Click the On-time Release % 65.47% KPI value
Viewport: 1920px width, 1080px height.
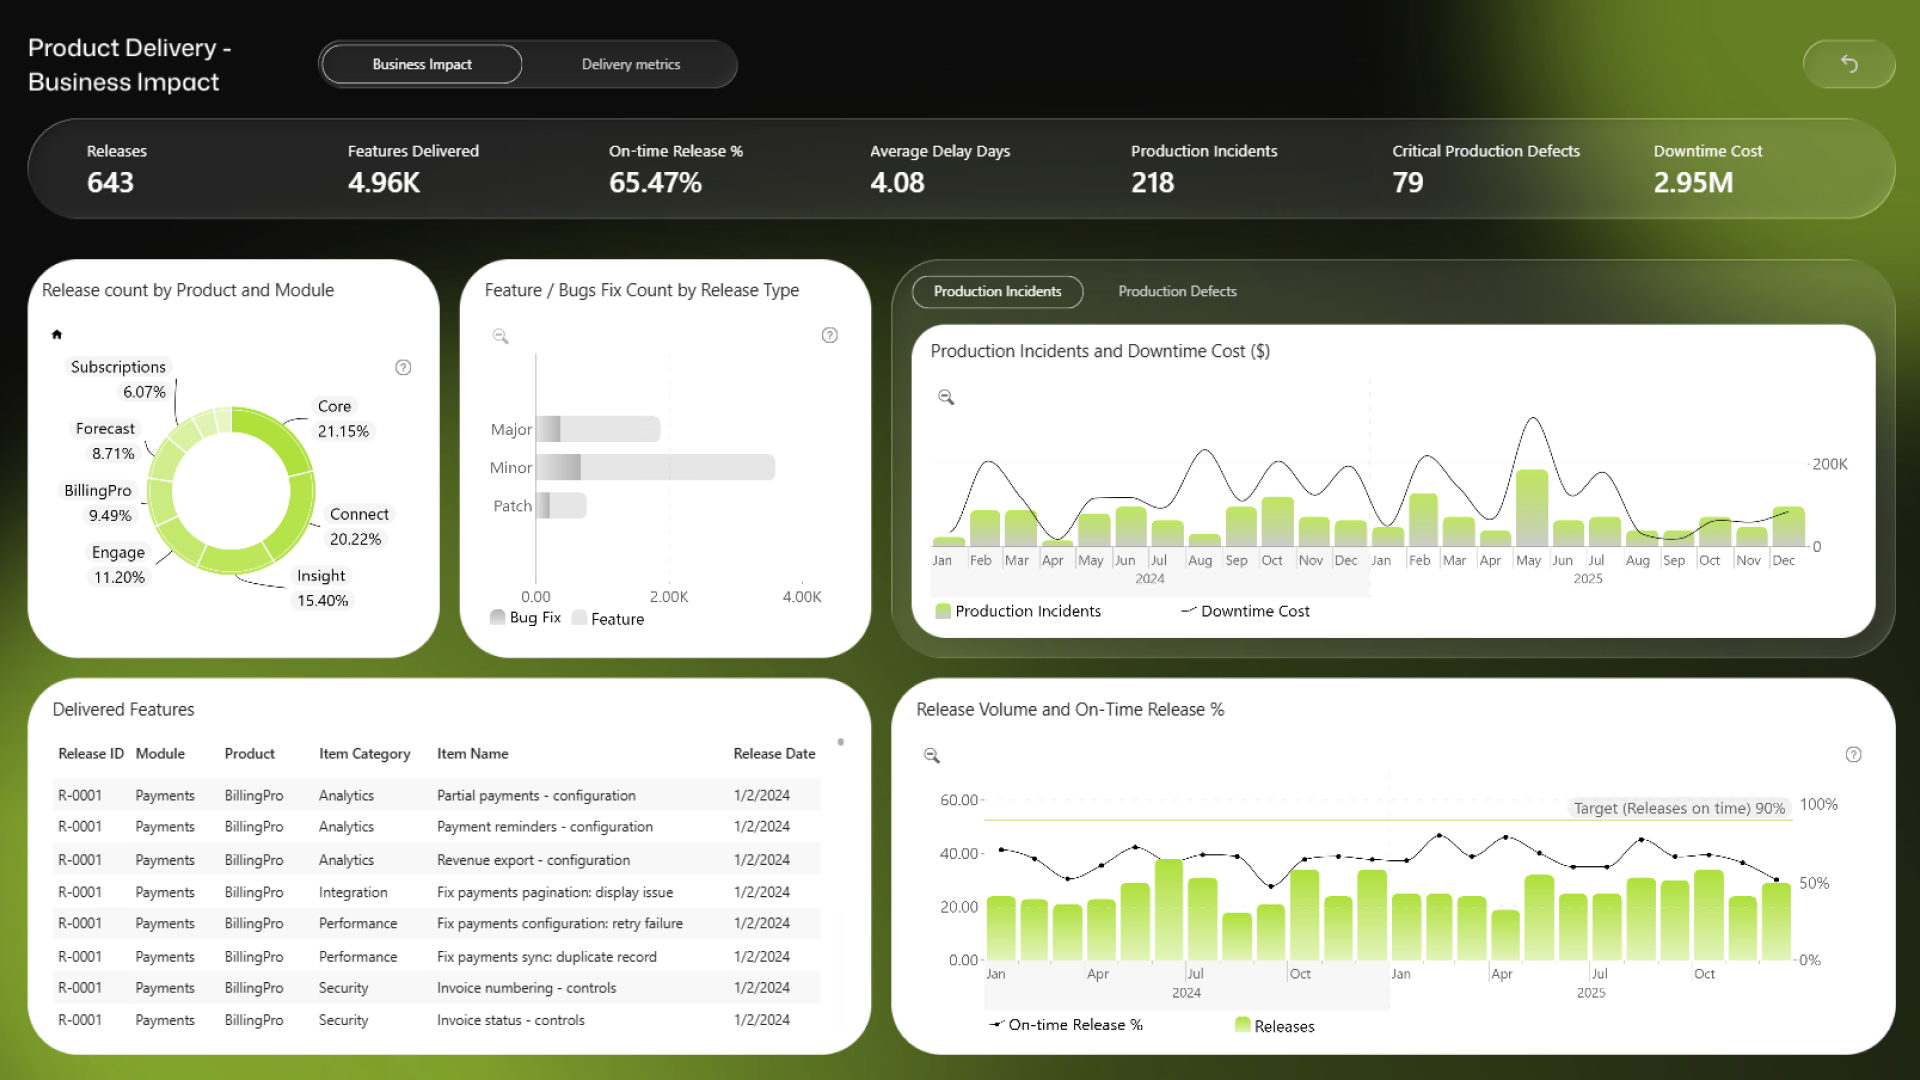[x=655, y=183]
